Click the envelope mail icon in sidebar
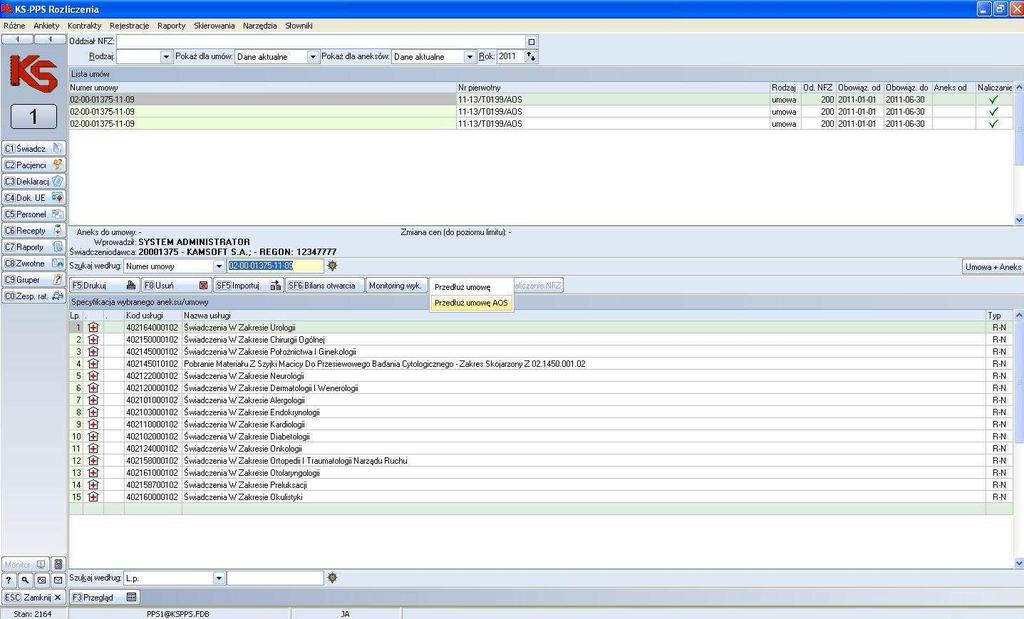 (58, 580)
